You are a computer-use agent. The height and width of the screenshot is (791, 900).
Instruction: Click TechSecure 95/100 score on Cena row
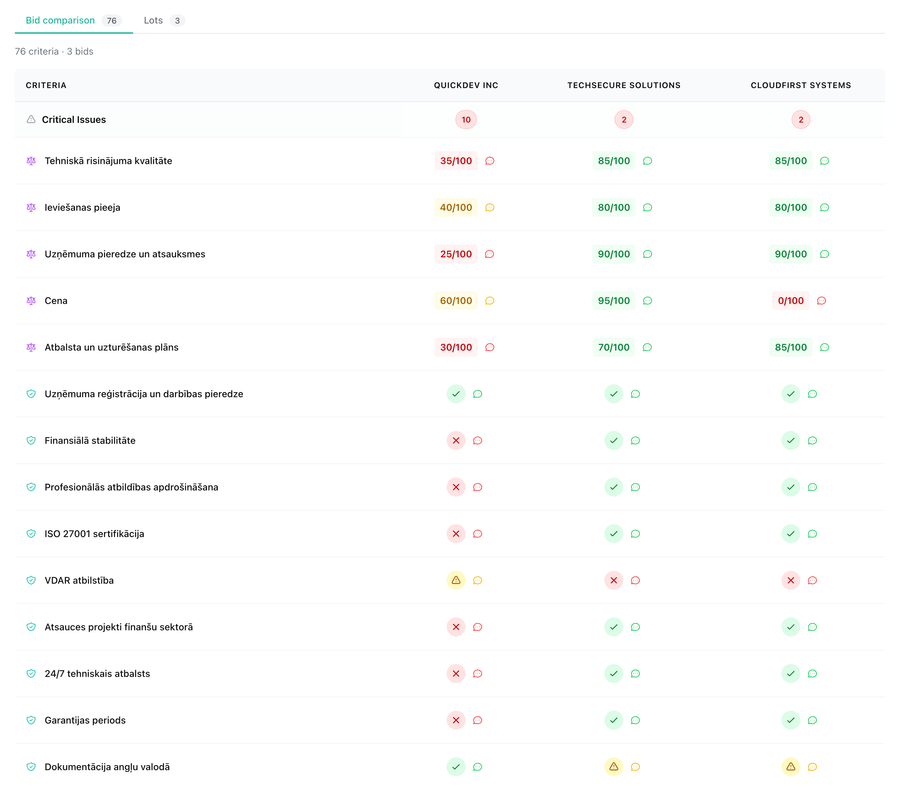pos(613,301)
